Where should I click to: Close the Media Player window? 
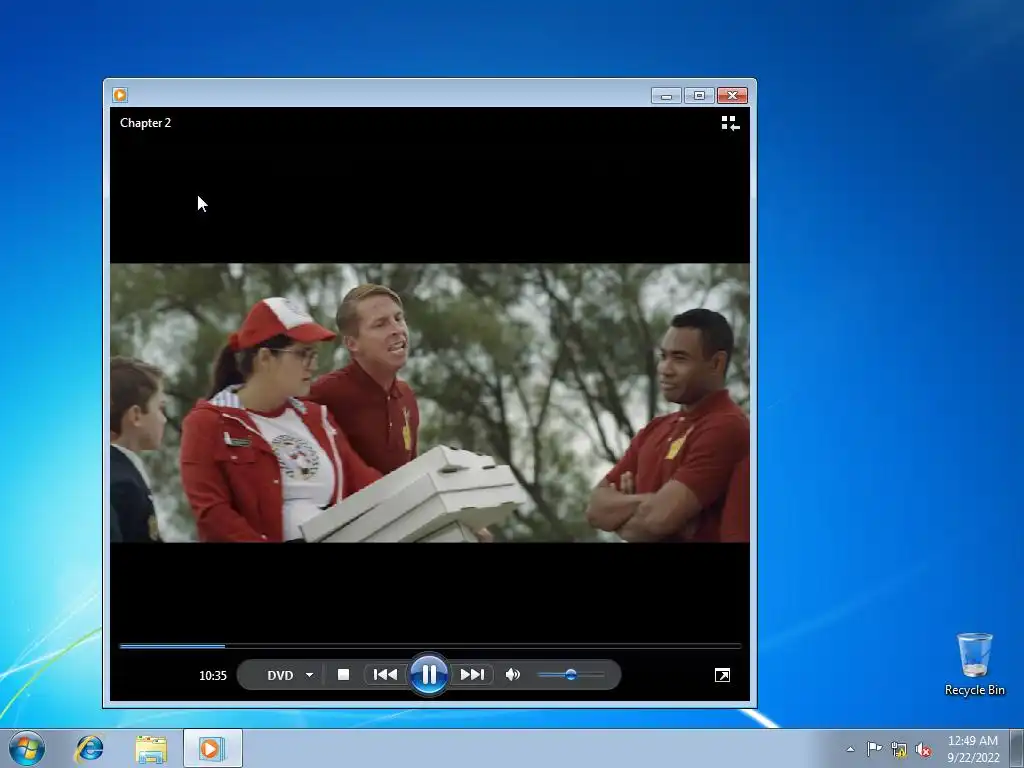coord(732,95)
